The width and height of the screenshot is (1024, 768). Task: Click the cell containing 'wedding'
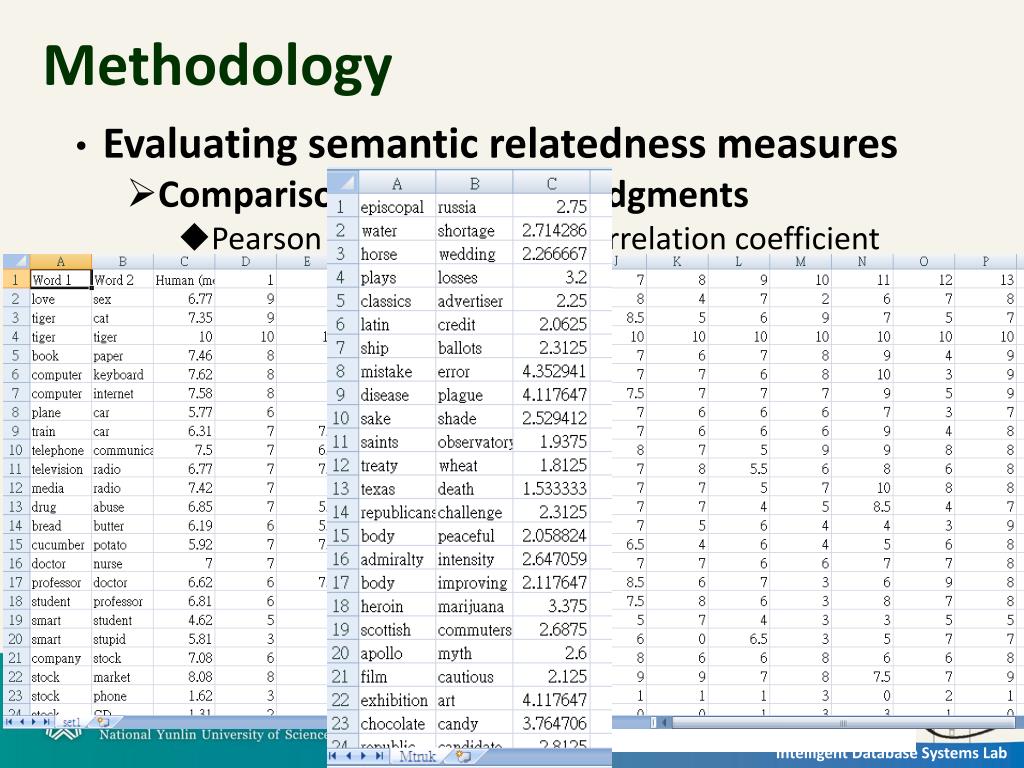(x=475, y=253)
